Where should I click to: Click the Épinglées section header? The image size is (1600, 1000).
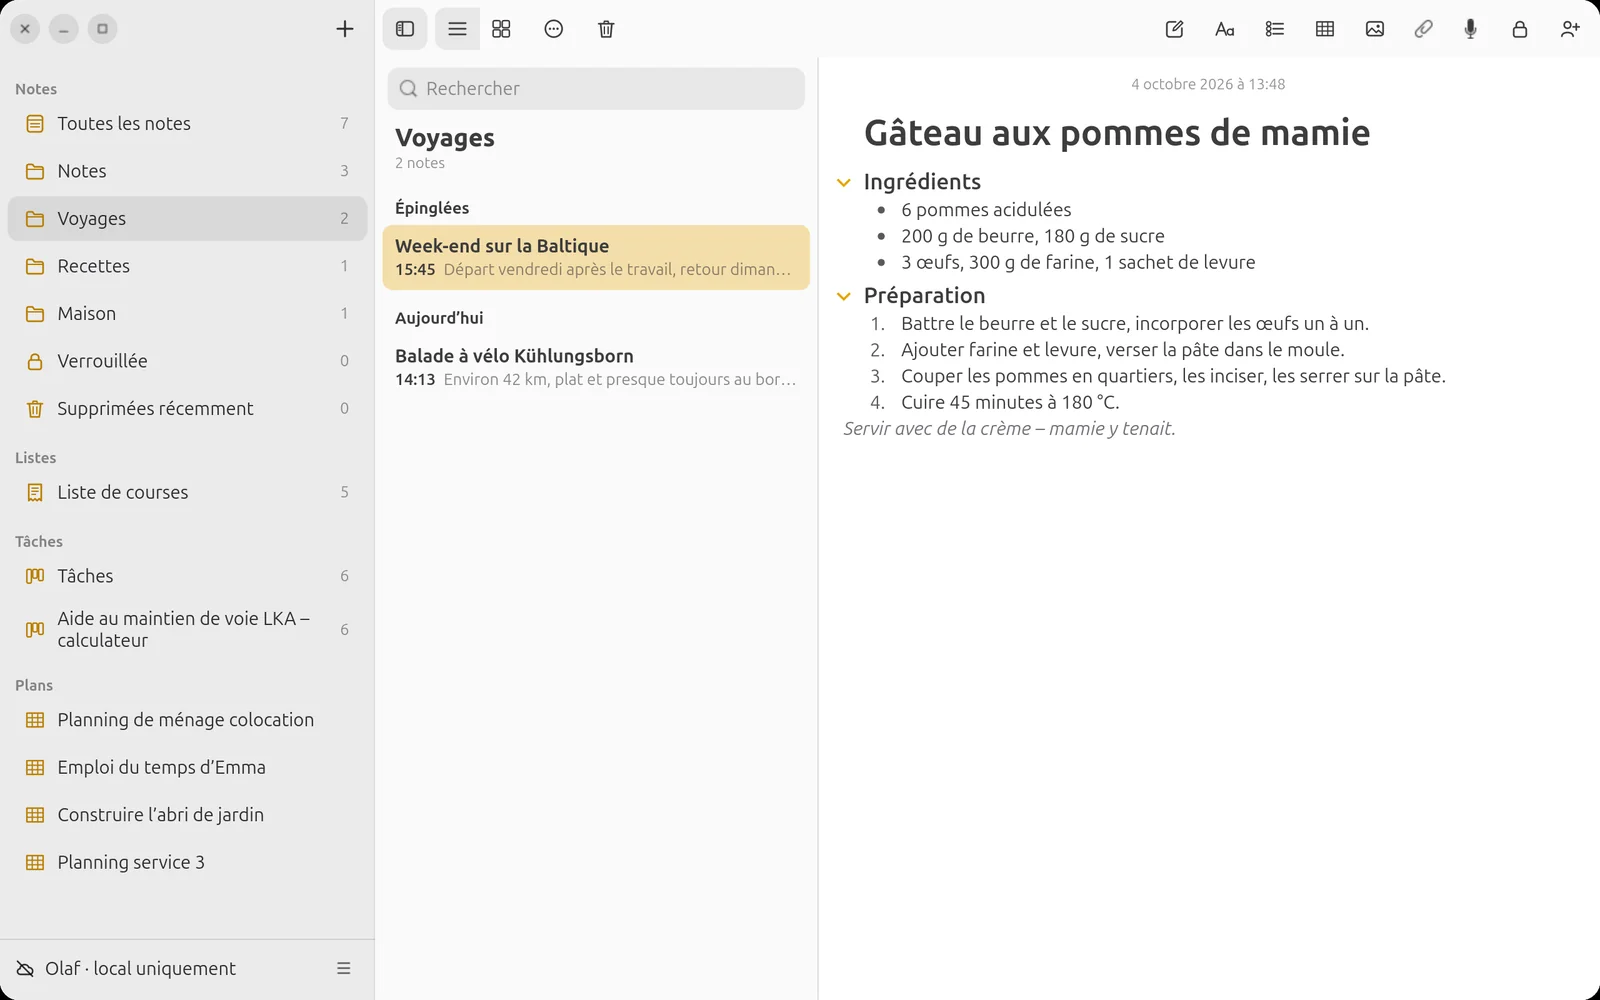[x=432, y=208]
